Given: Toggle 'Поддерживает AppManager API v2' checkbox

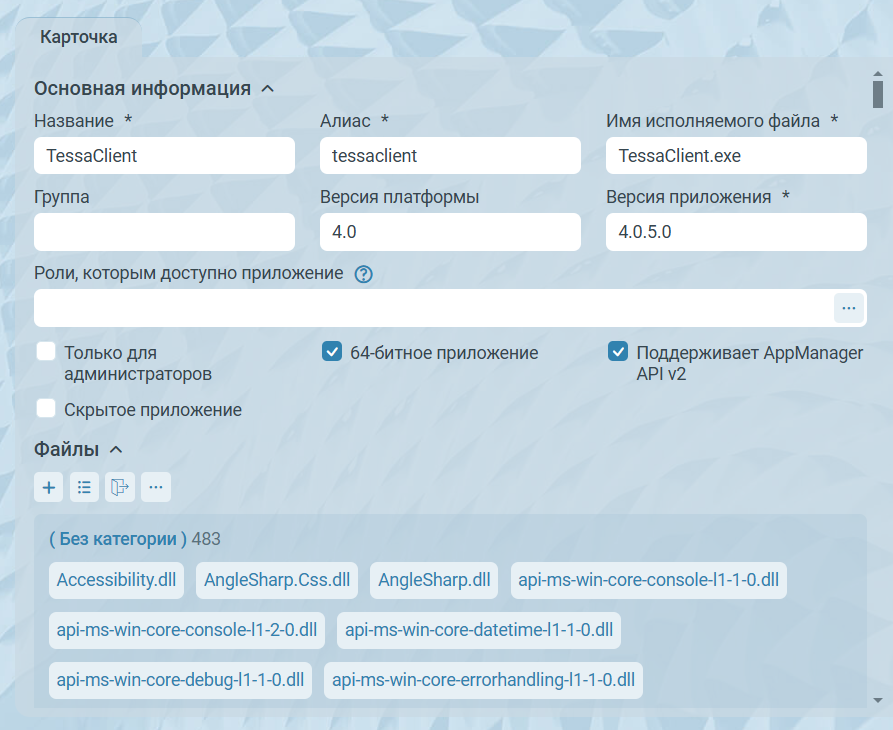Looking at the screenshot, I should click(617, 352).
